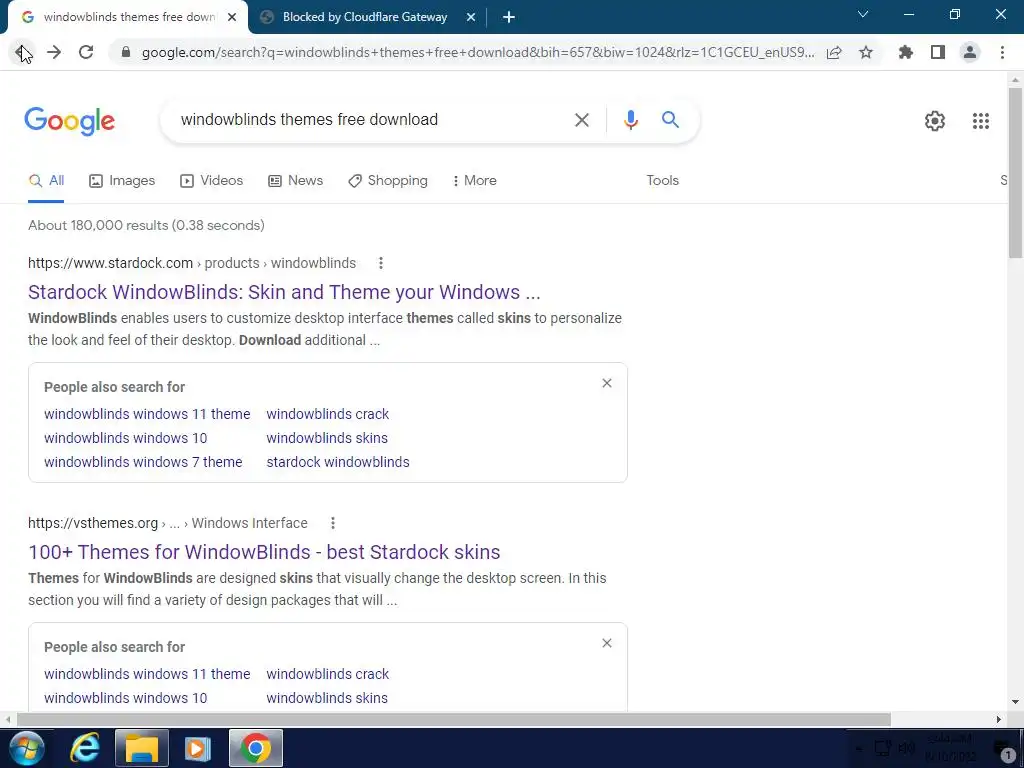Screen dimensions: 1024x768
Task: Click the scroll down arrow of vertical scrollbar
Action: (x=1015, y=702)
